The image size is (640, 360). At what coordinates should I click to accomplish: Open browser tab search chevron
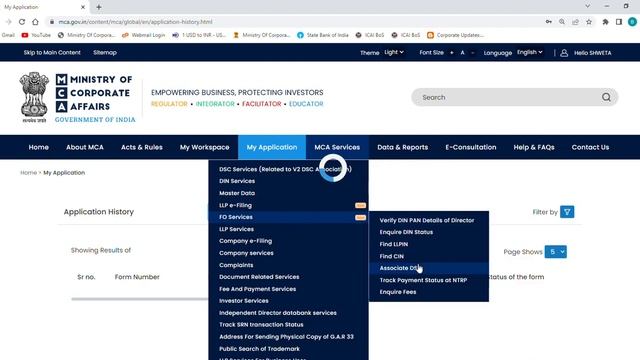coord(587,6)
